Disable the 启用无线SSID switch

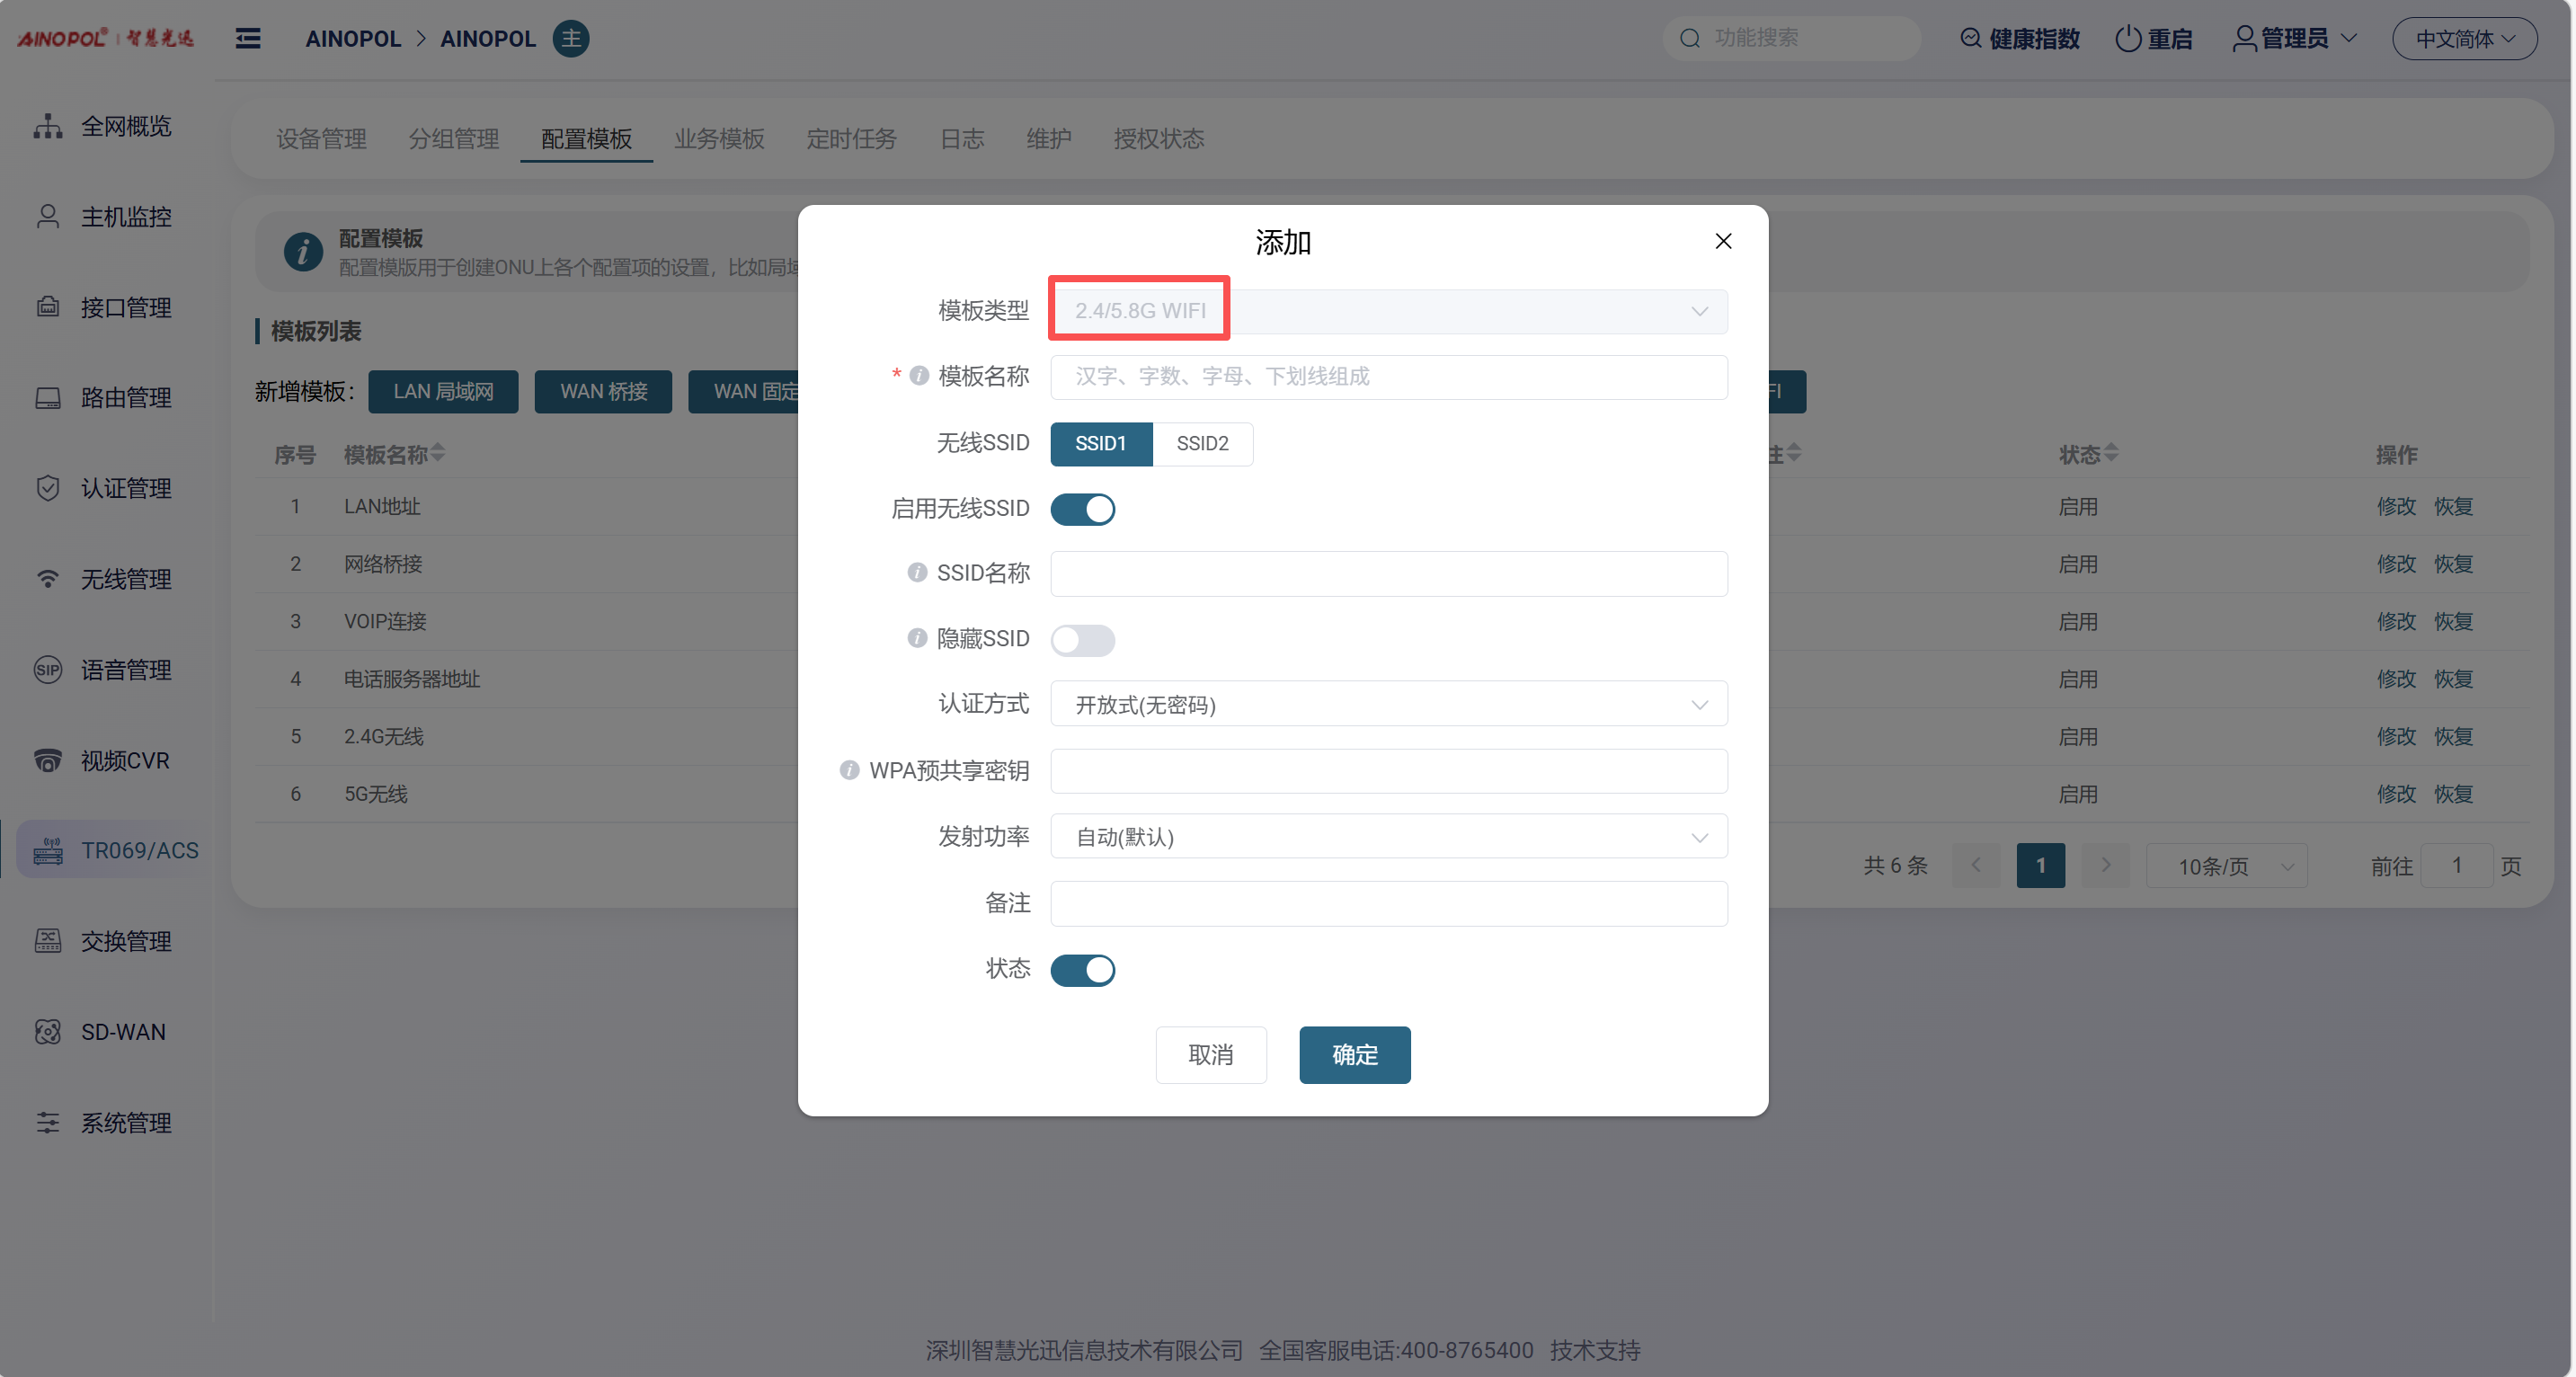(1082, 509)
